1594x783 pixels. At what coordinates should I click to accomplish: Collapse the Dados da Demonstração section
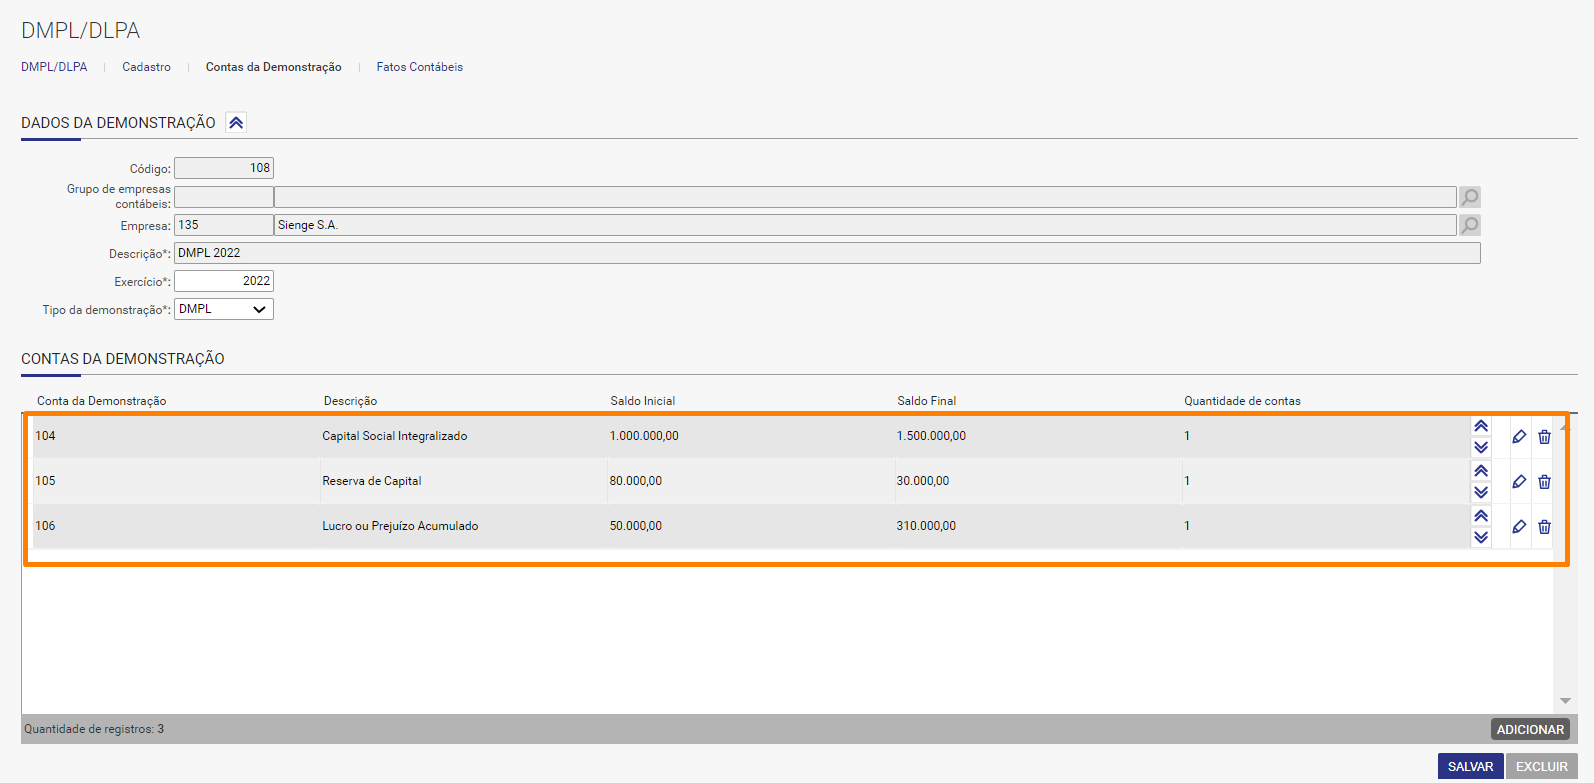236,123
